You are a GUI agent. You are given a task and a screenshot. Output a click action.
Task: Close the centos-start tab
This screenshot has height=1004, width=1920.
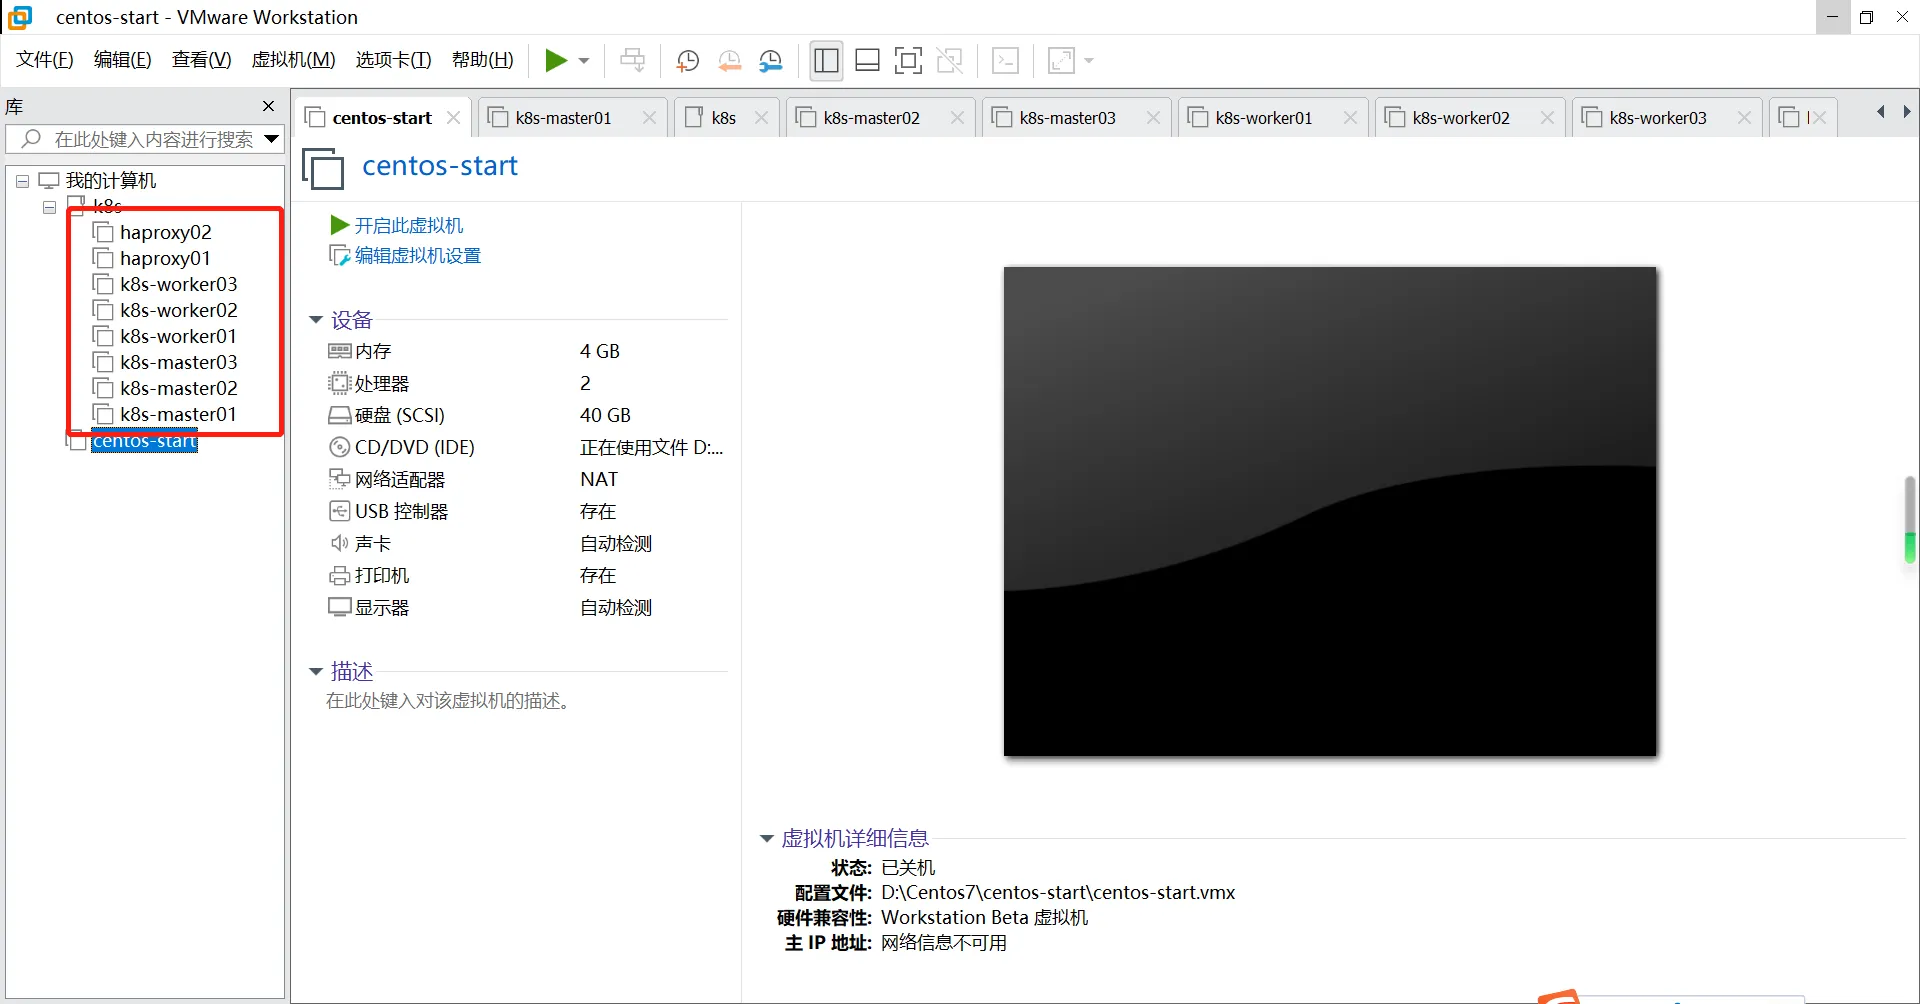tap(454, 118)
